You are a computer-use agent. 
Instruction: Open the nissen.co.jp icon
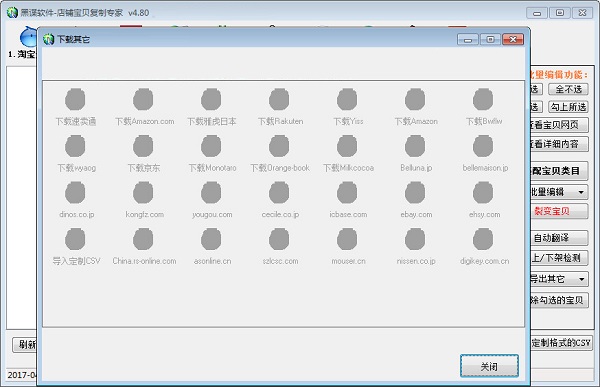coord(415,239)
